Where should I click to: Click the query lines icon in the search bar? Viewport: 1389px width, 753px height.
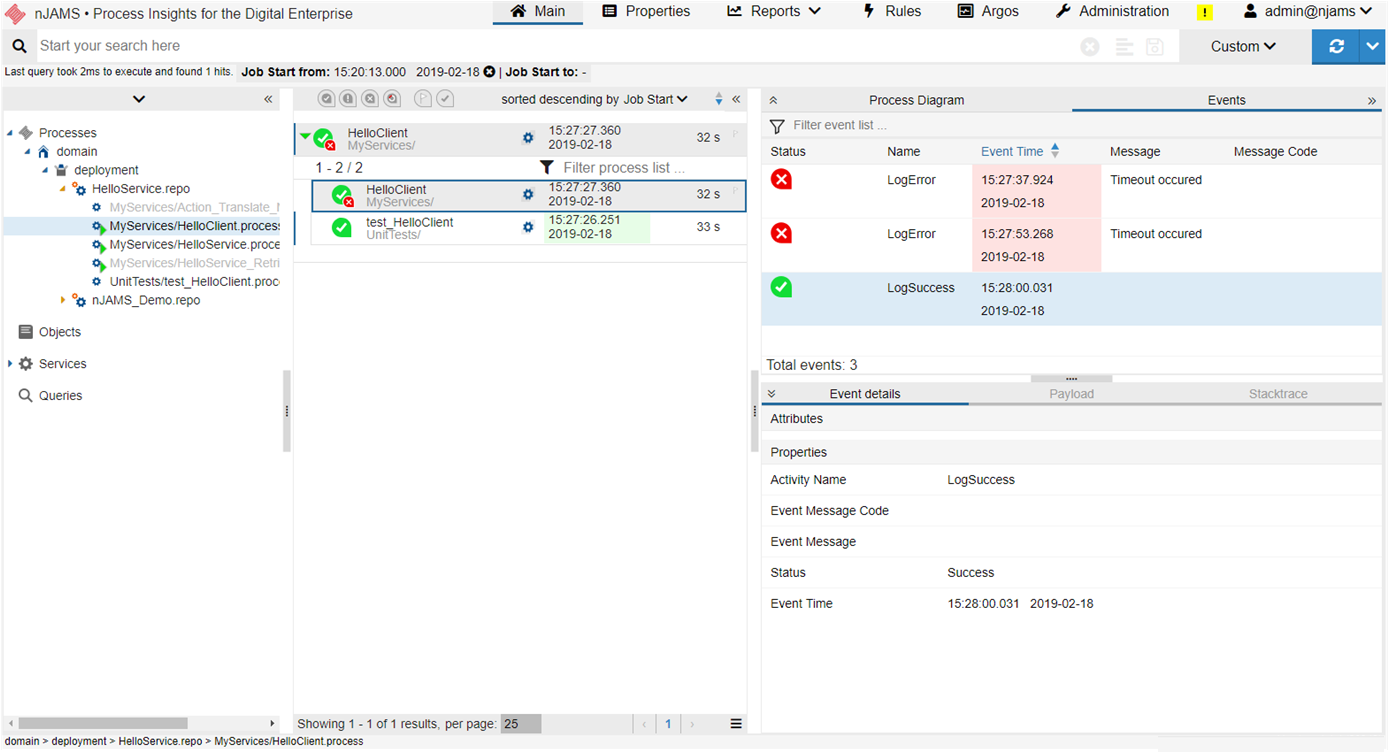click(1124, 47)
